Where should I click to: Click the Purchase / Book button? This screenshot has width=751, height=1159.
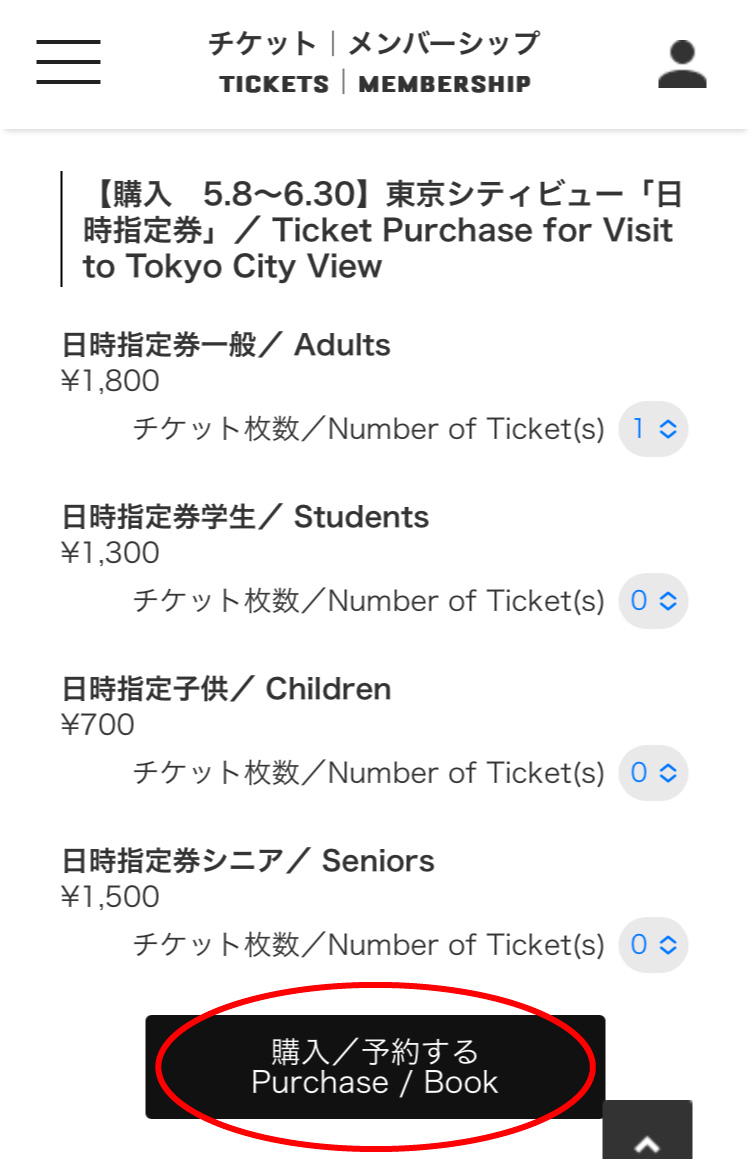tap(376, 1067)
